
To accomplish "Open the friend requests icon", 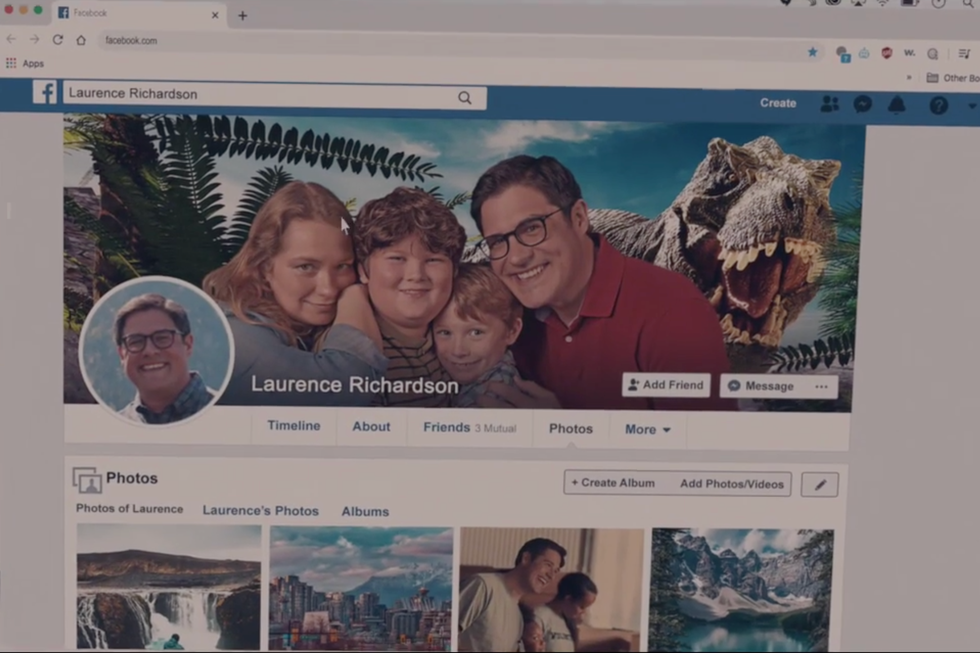I will pos(829,104).
